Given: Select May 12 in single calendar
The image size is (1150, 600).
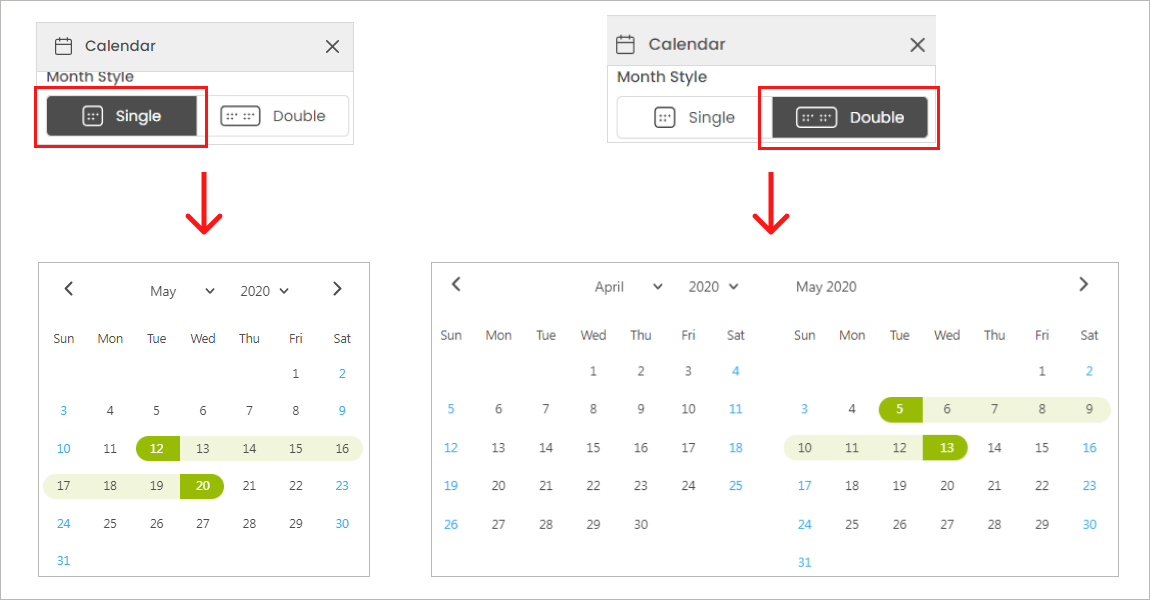Looking at the screenshot, I should pos(157,448).
